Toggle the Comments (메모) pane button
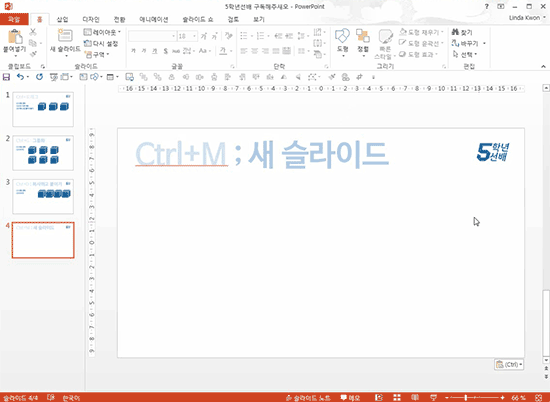The image size is (550, 402). 350,398
